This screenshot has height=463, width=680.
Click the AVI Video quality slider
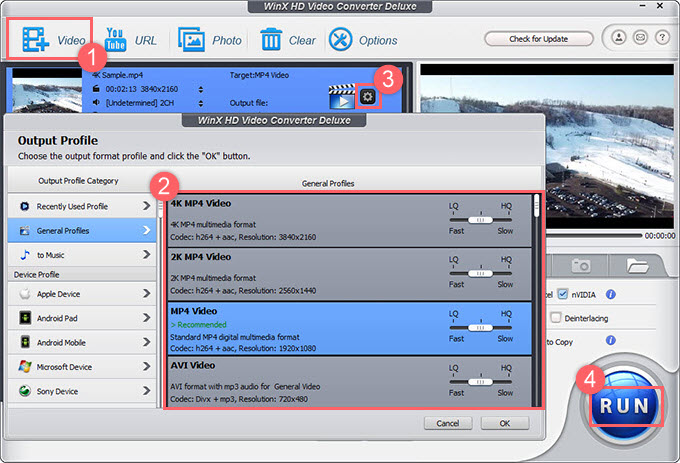[480, 382]
